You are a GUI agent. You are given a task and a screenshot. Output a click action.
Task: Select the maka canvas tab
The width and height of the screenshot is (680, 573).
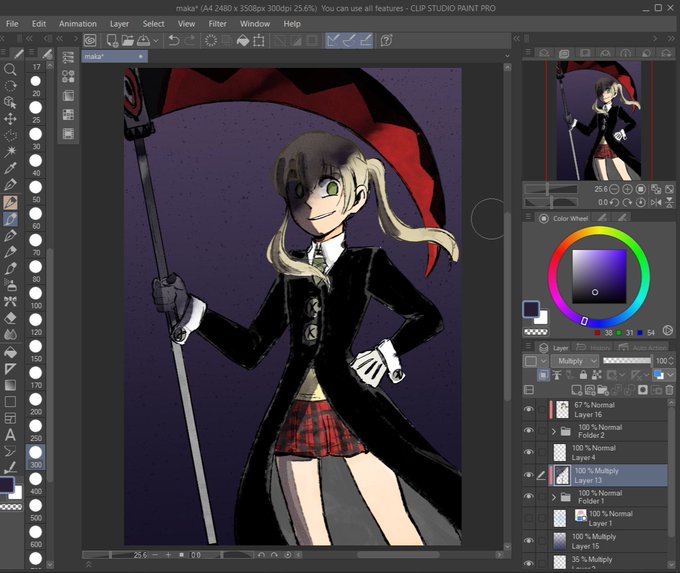coord(114,56)
